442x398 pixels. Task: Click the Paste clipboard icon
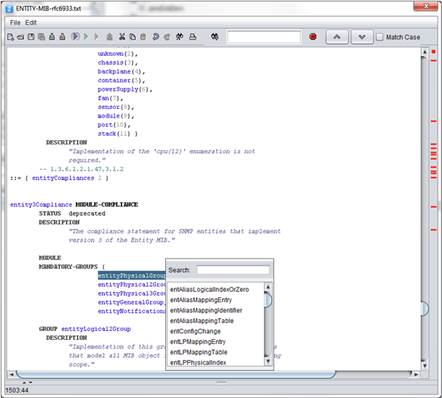pyautogui.click(x=143, y=37)
